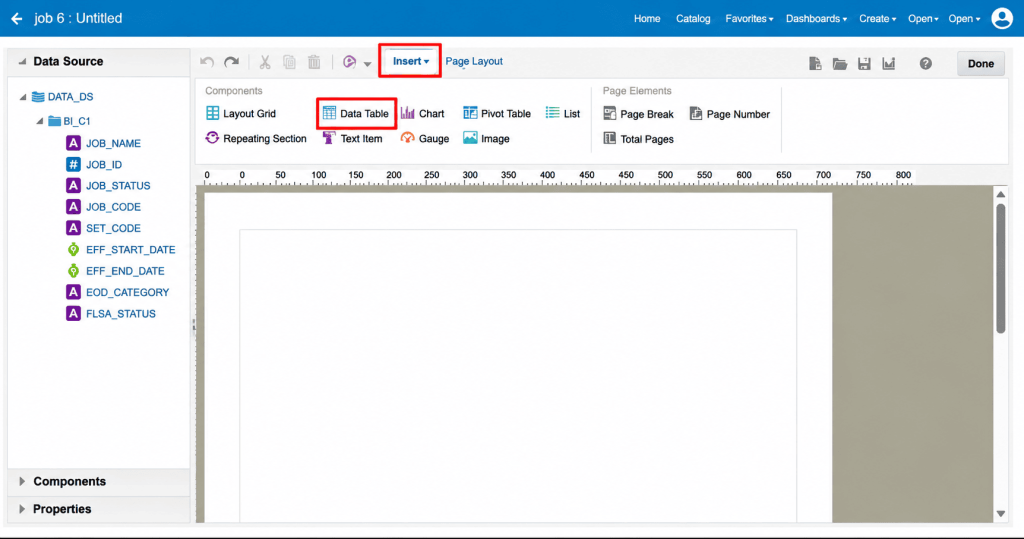Click the Redo arrow icon
Viewport: 1024px width, 539px height.
click(231, 62)
